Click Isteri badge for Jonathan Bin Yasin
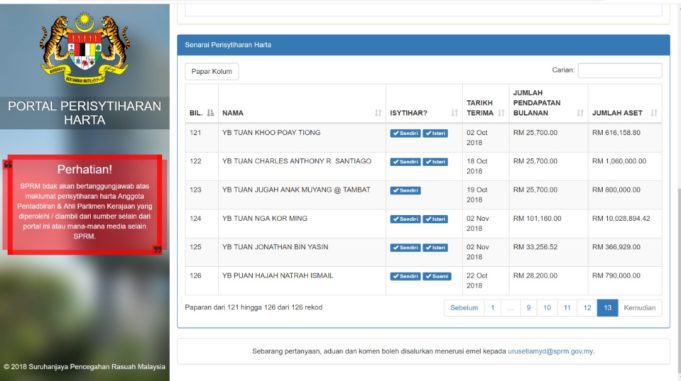Screen dimensions: 681x381 pyautogui.click(x=435, y=248)
